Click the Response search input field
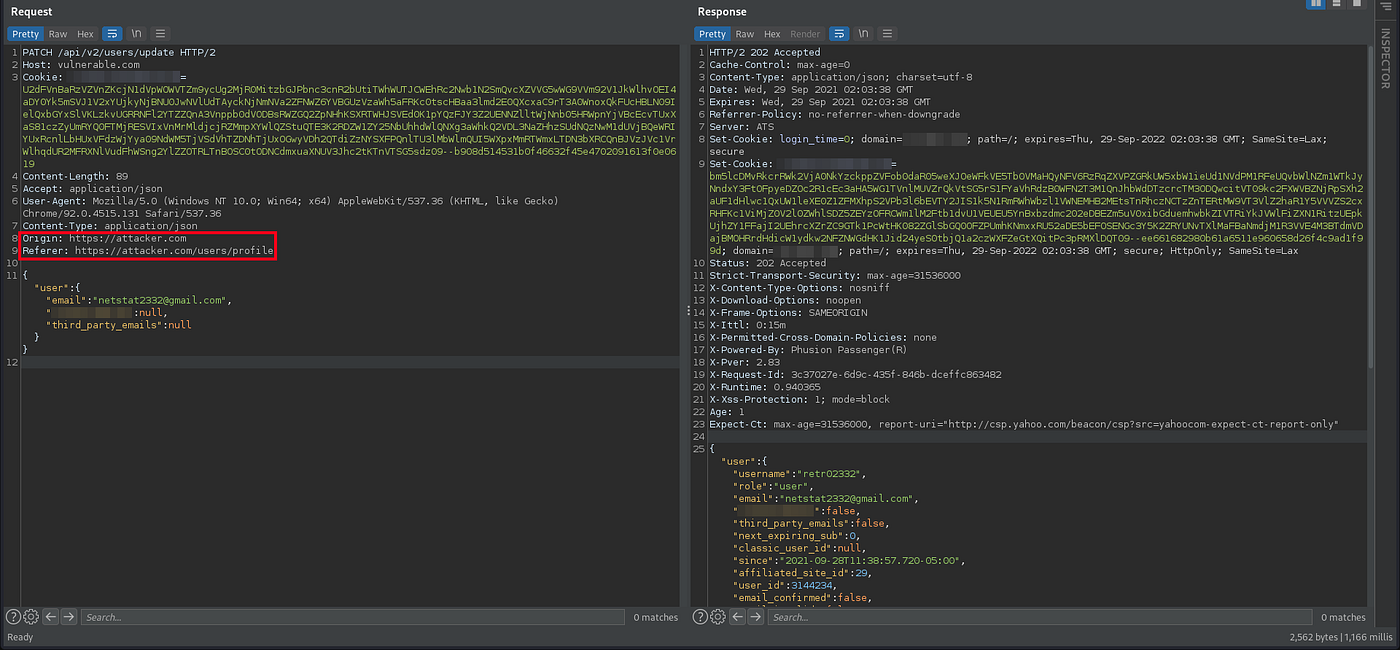This screenshot has height=650, width=1400. (x=1040, y=617)
